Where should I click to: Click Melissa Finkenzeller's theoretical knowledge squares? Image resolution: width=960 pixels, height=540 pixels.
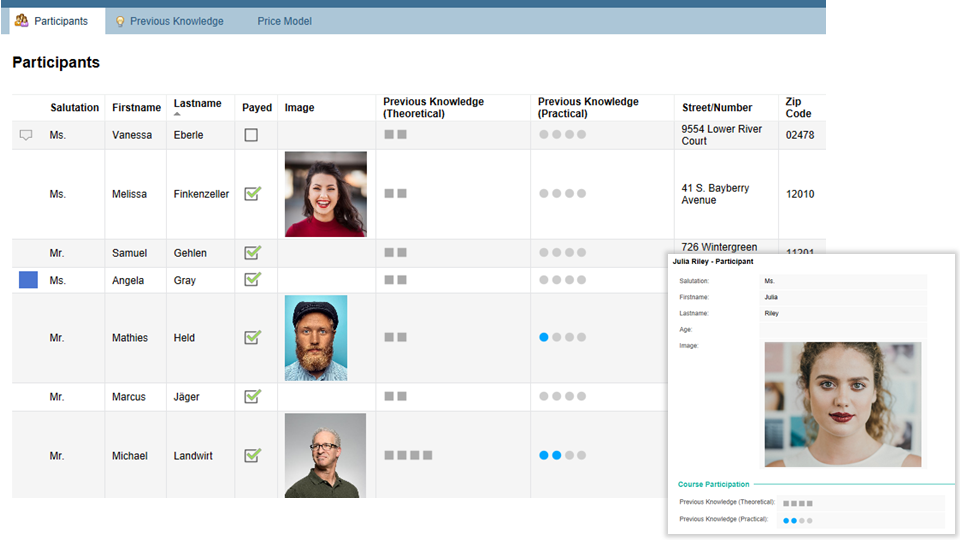click(395, 194)
